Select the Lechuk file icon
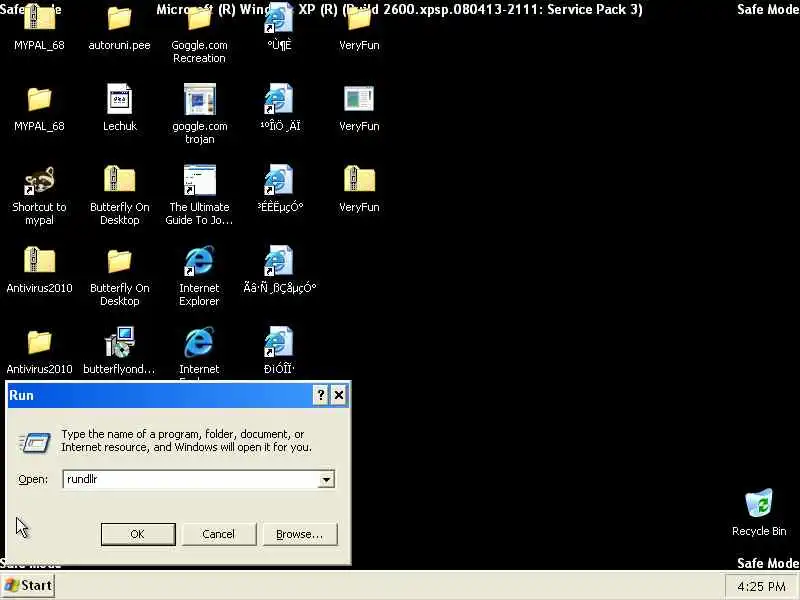Image resolution: width=800 pixels, height=600 pixels. click(119, 99)
